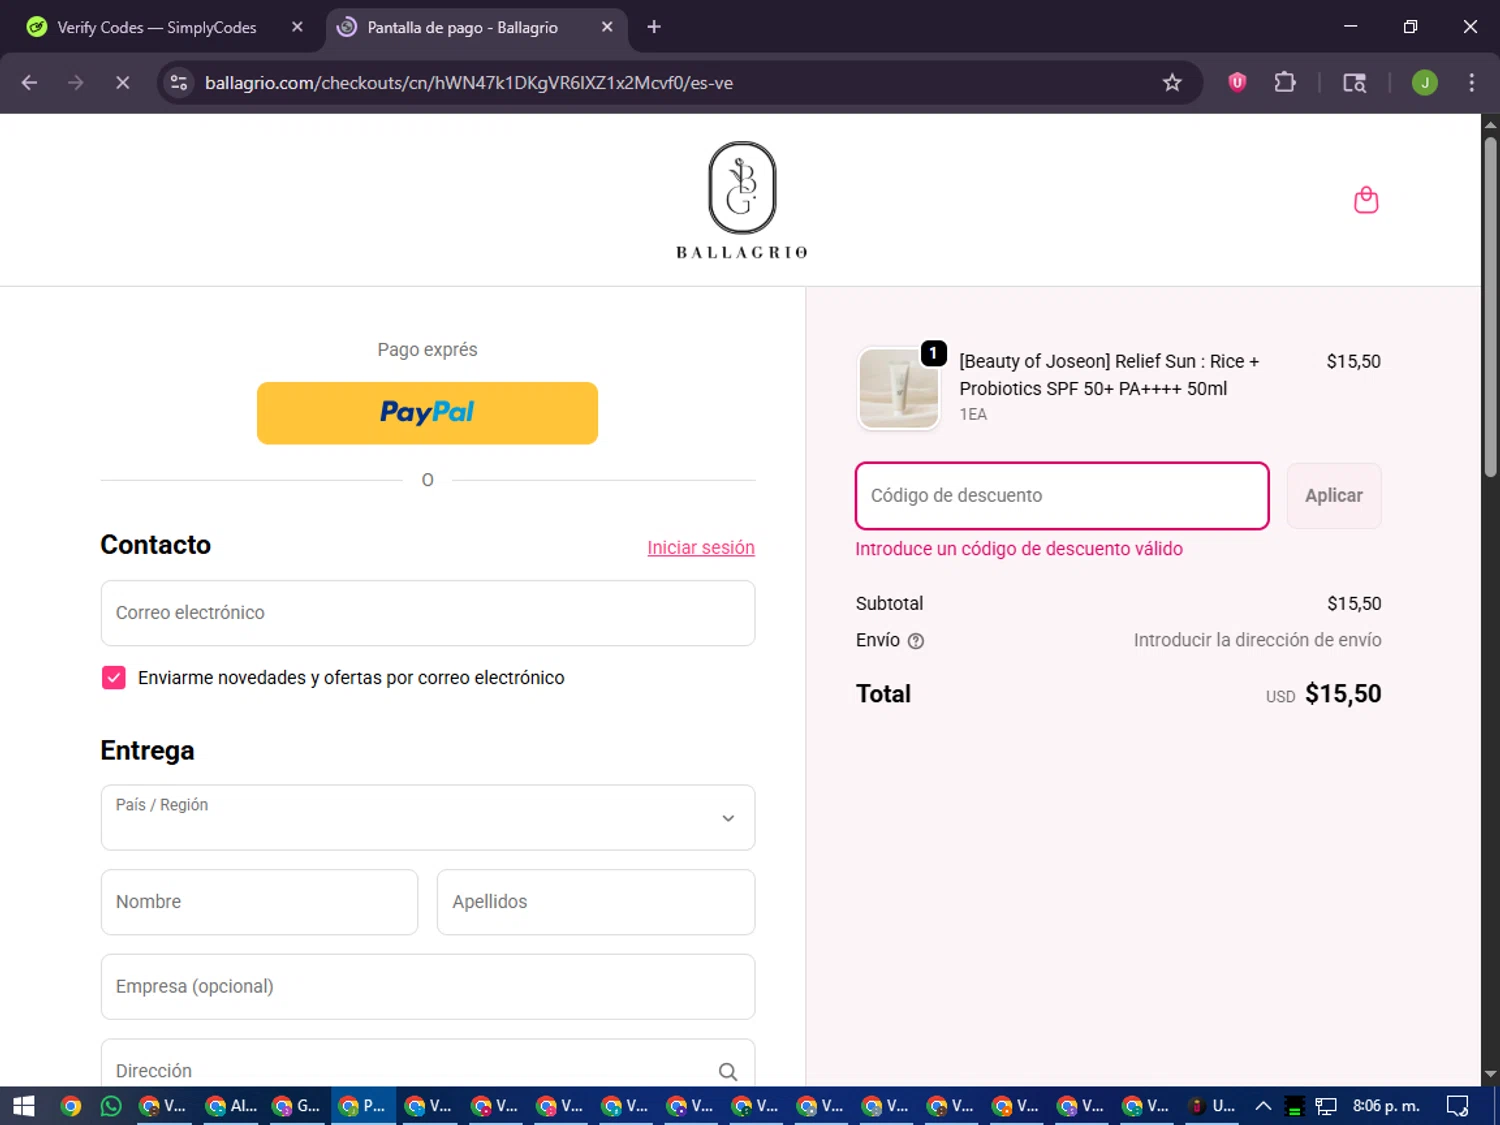Click the Aplicar discount button
1500x1125 pixels.
click(1334, 496)
